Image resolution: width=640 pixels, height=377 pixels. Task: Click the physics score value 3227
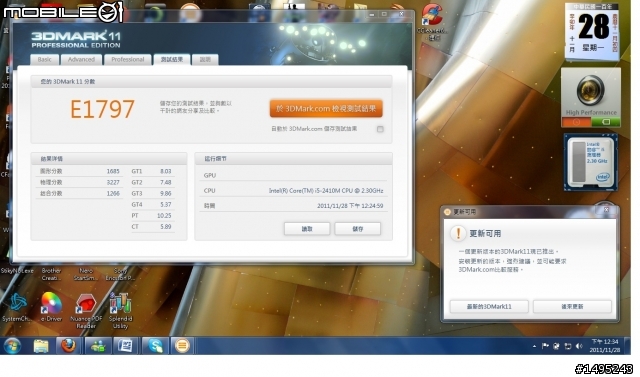(113, 182)
